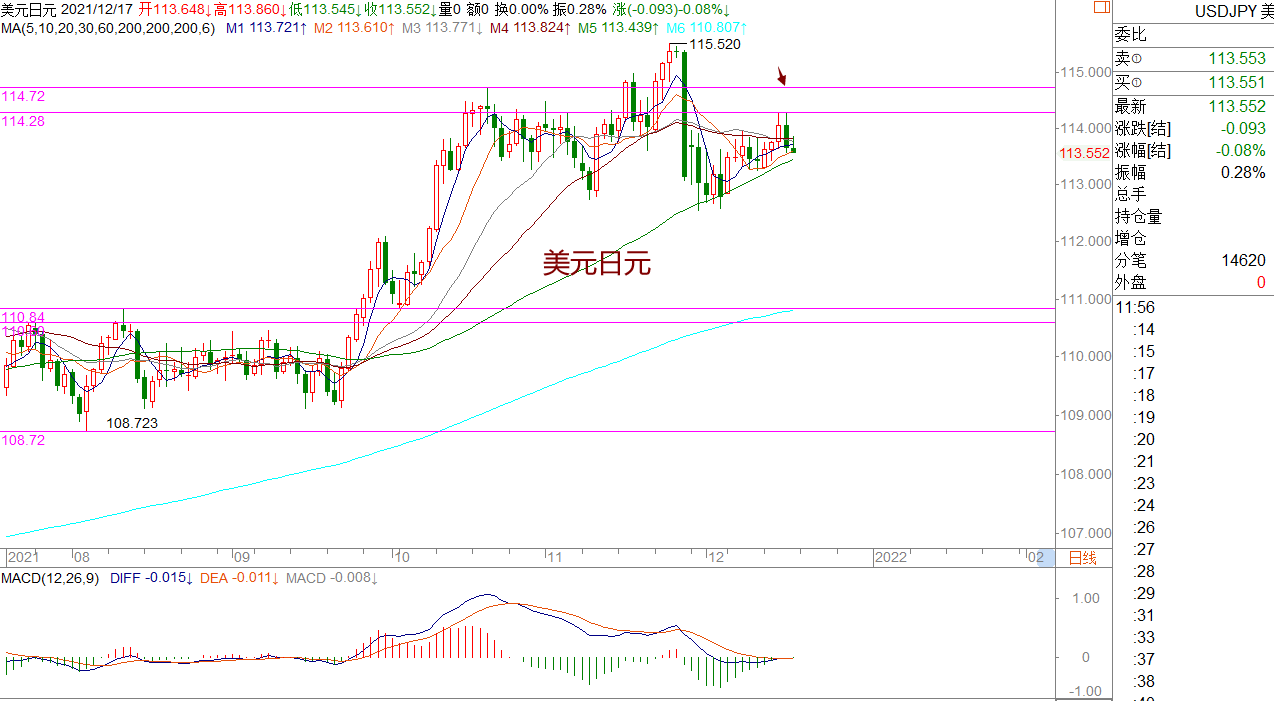Click the sell price 113.553

tap(1237, 60)
